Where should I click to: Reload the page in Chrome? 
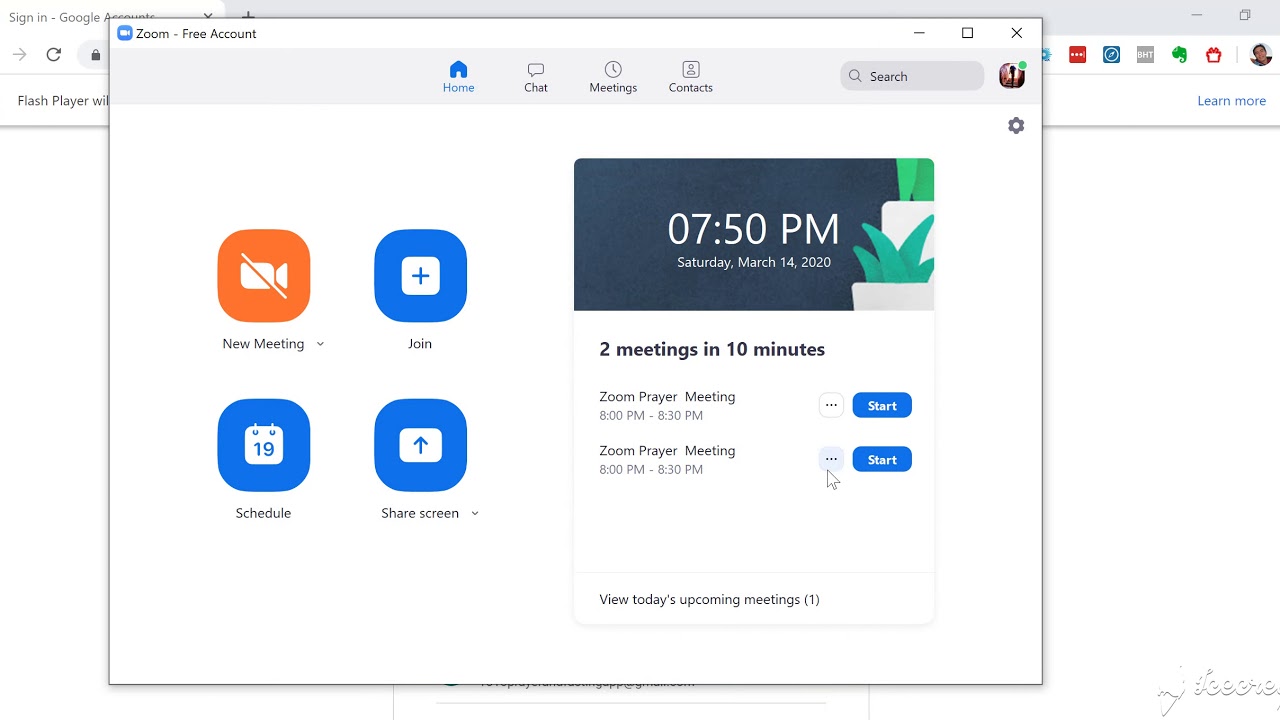click(54, 55)
